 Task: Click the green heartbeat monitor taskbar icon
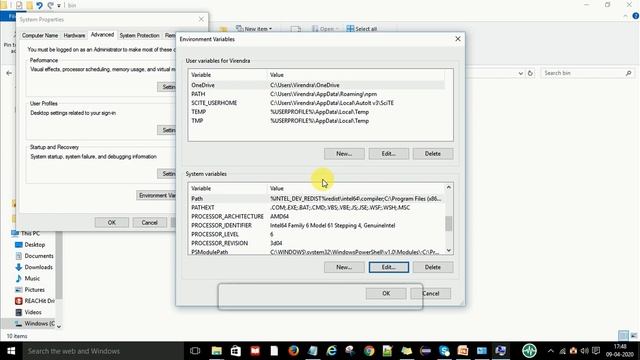[529, 351]
